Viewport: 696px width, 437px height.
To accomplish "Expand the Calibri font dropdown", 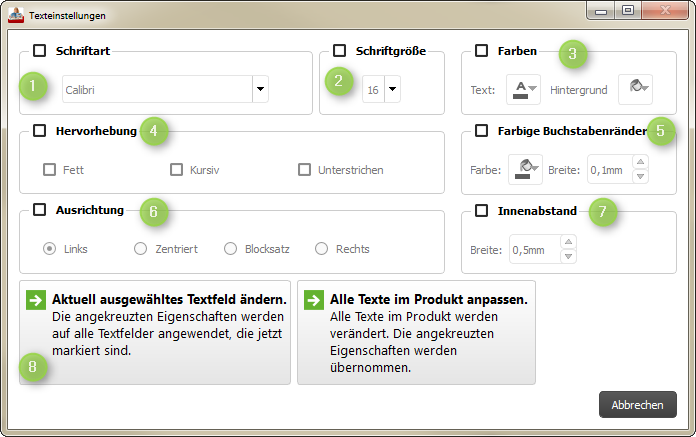I will point(260,89).
